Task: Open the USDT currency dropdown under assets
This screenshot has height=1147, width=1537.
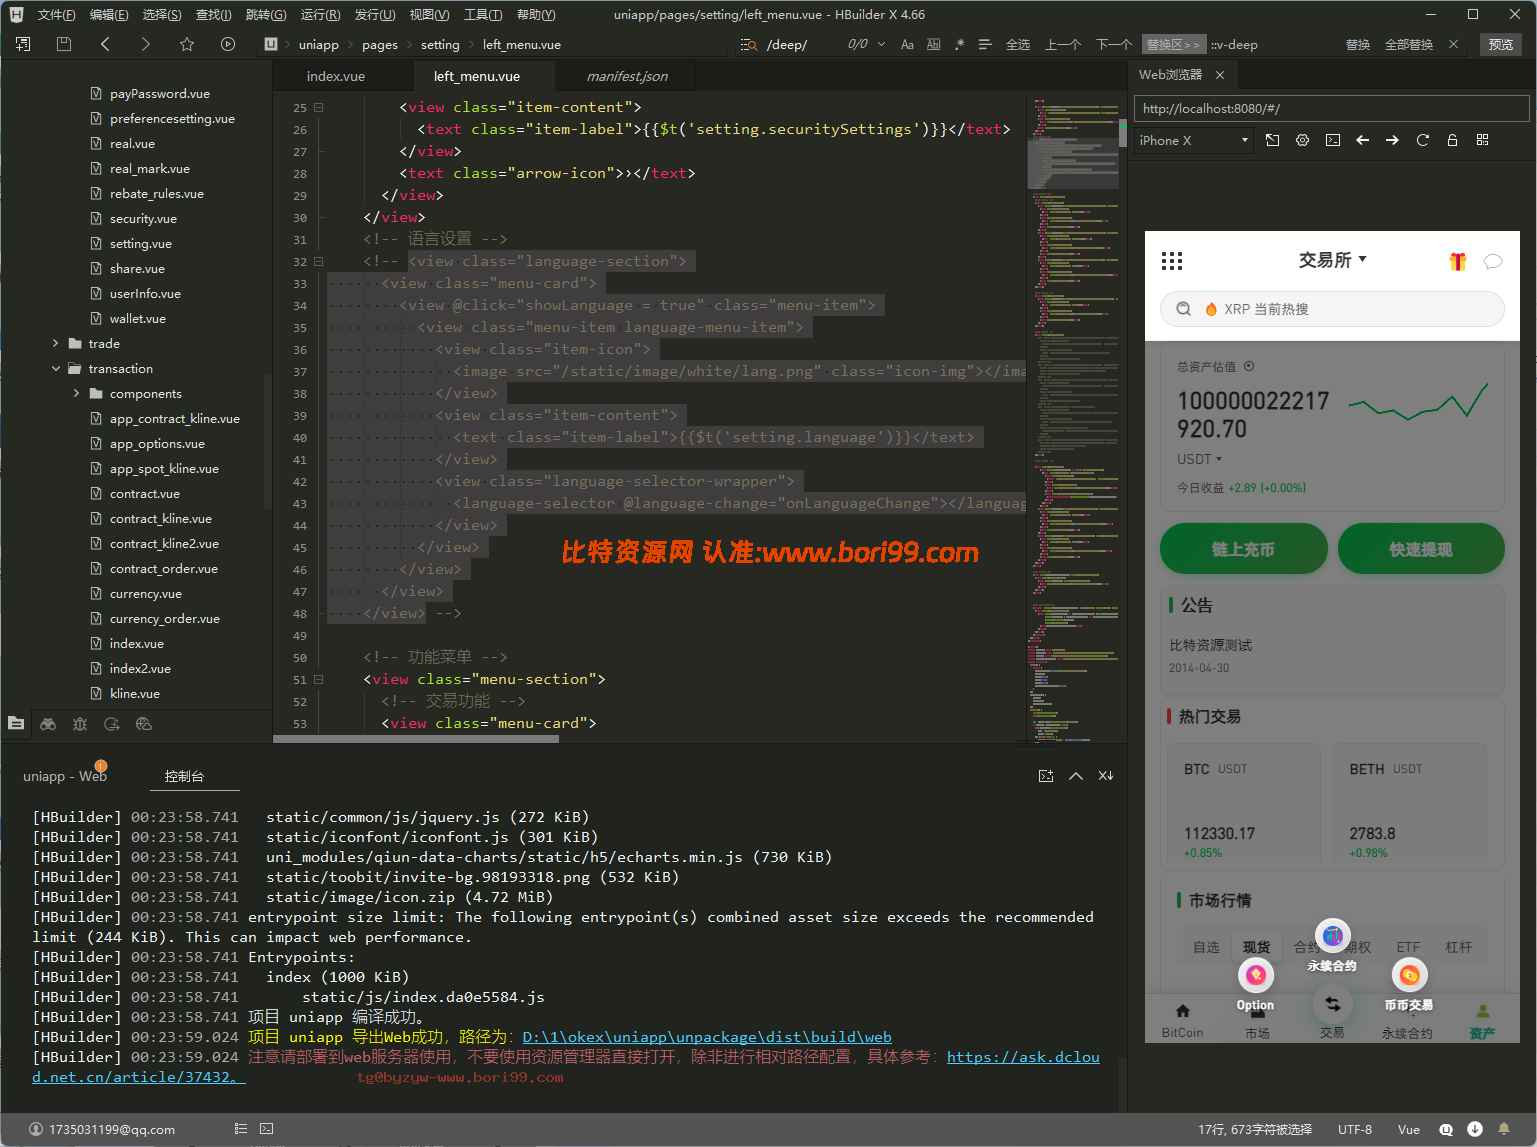Action: (1199, 459)
